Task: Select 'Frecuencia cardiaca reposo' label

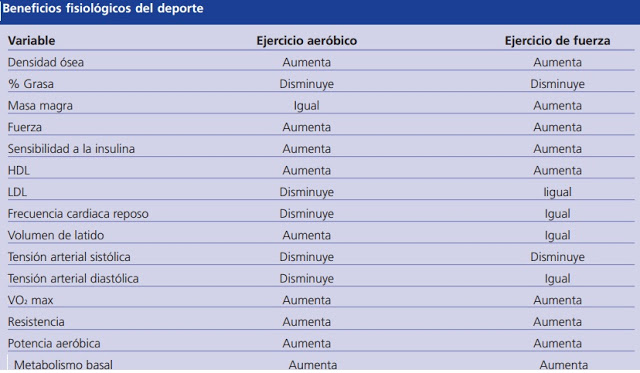Action: (x=78, y=214)
